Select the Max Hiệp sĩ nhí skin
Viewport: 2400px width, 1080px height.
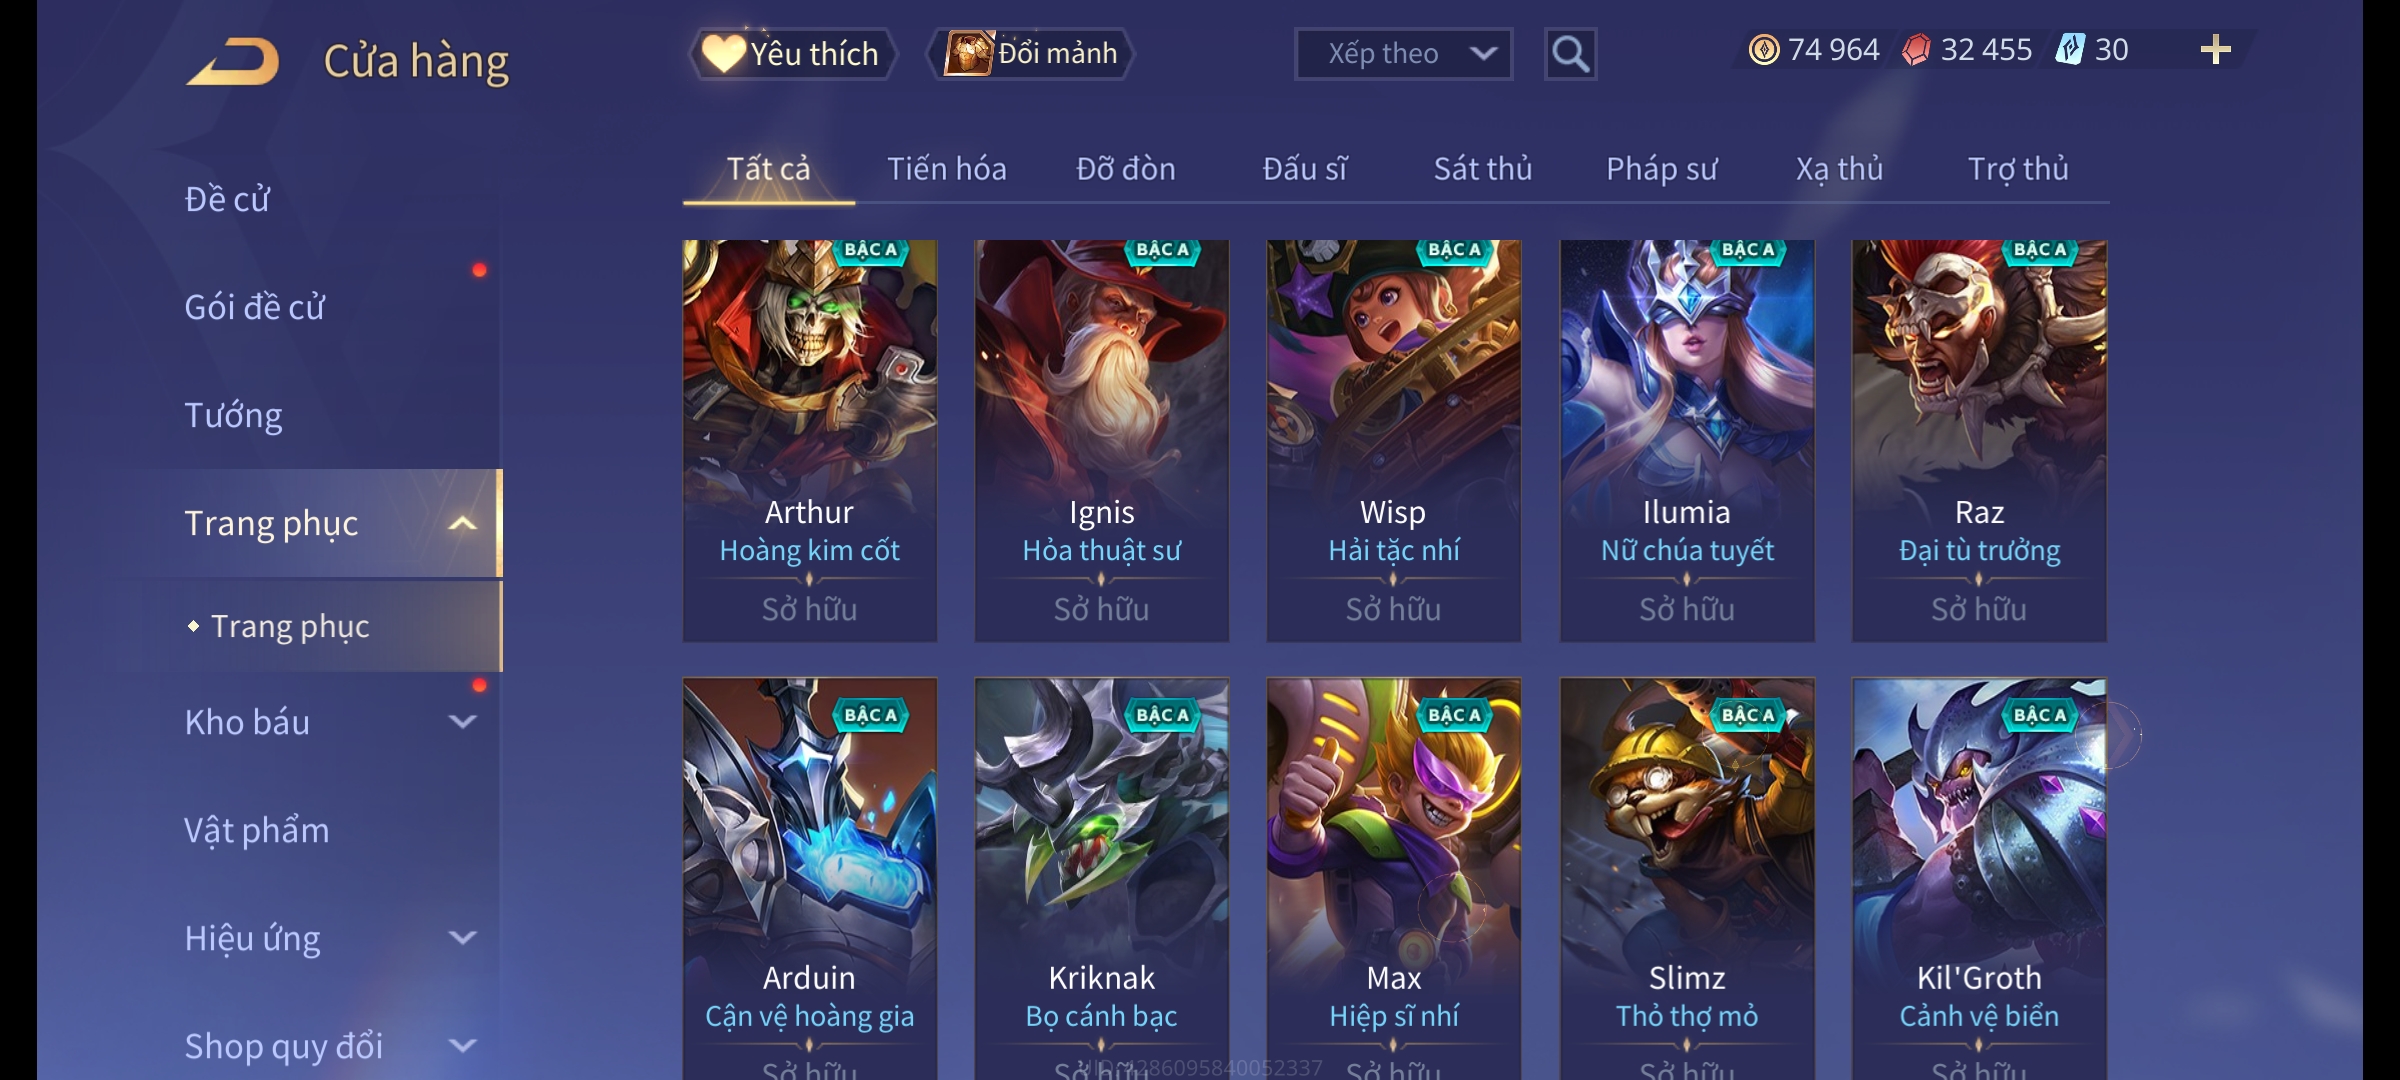pos(1394,879)
